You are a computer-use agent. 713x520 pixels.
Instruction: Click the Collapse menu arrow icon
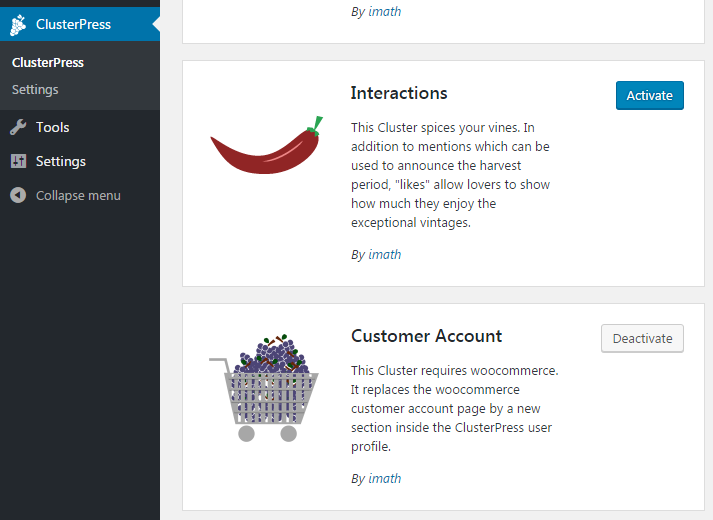click(x=18, y=195)
